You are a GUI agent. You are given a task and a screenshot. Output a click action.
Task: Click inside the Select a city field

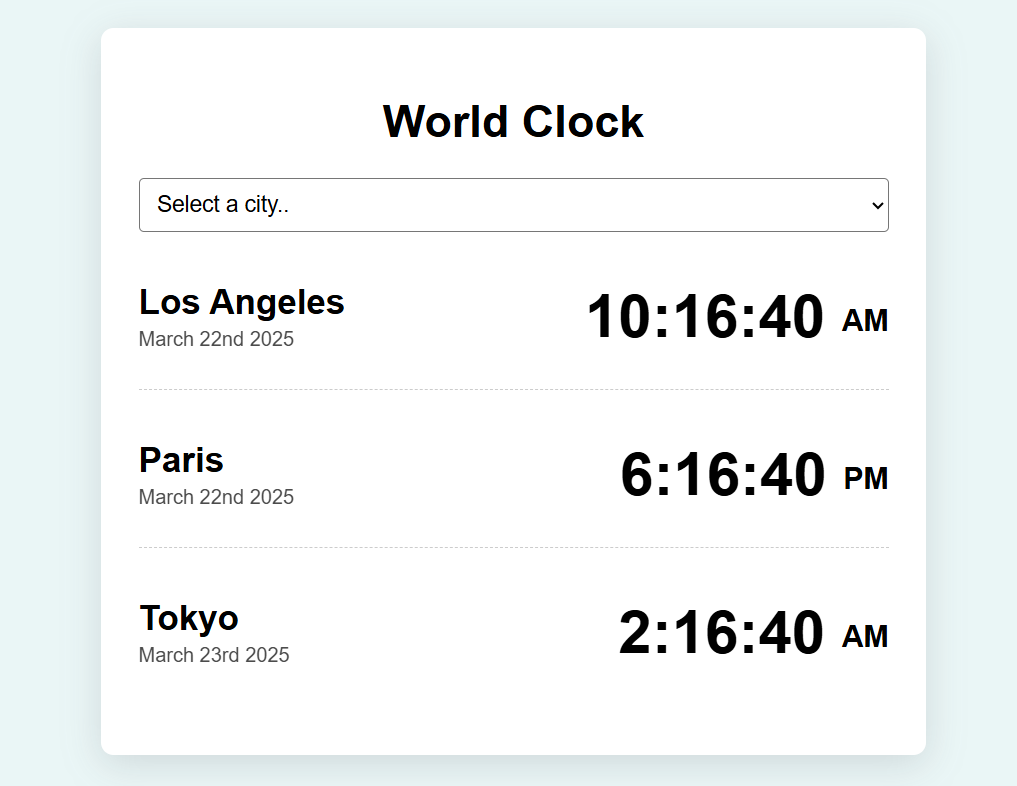[x=400, y=204]
